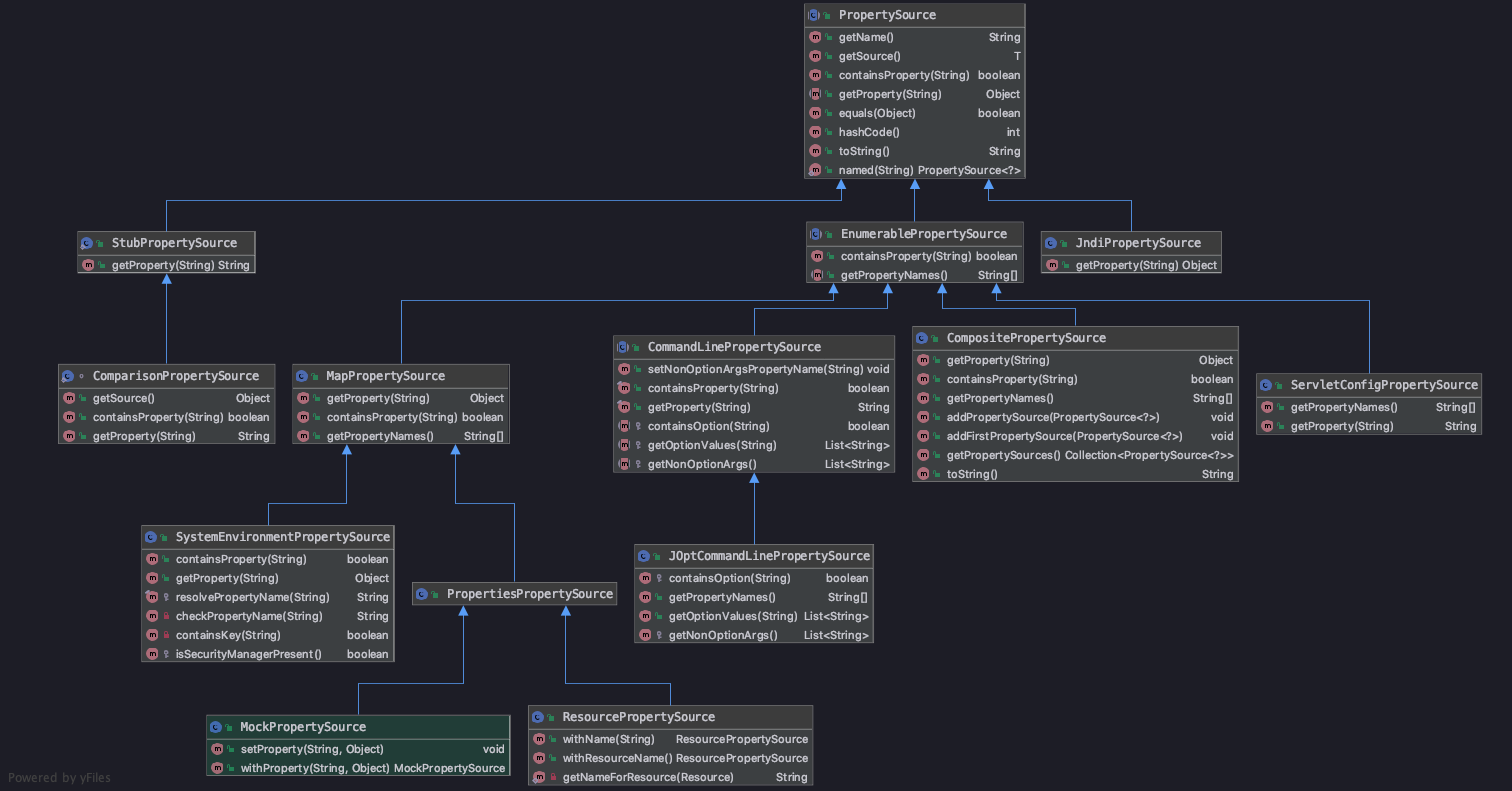
Task: Select the EnumerablePropertySource node header
Action: [x=915, y=234]
